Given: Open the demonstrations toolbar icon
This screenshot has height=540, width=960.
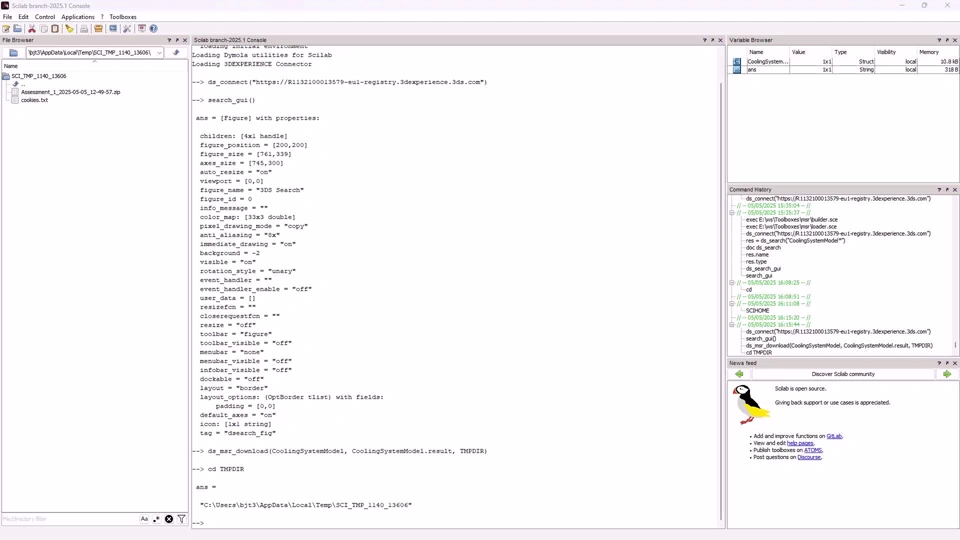Looking at the screenshot, I should click(141, 29).
